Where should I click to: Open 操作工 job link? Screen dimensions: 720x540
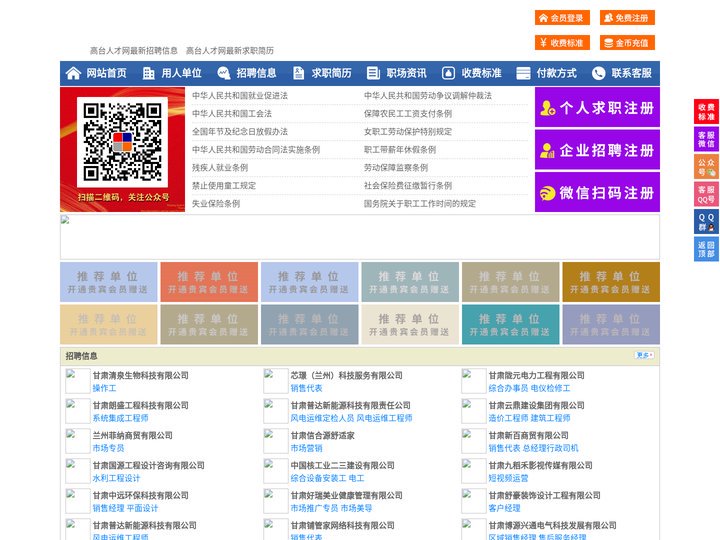pyautogui.click(x=104, y=388)
